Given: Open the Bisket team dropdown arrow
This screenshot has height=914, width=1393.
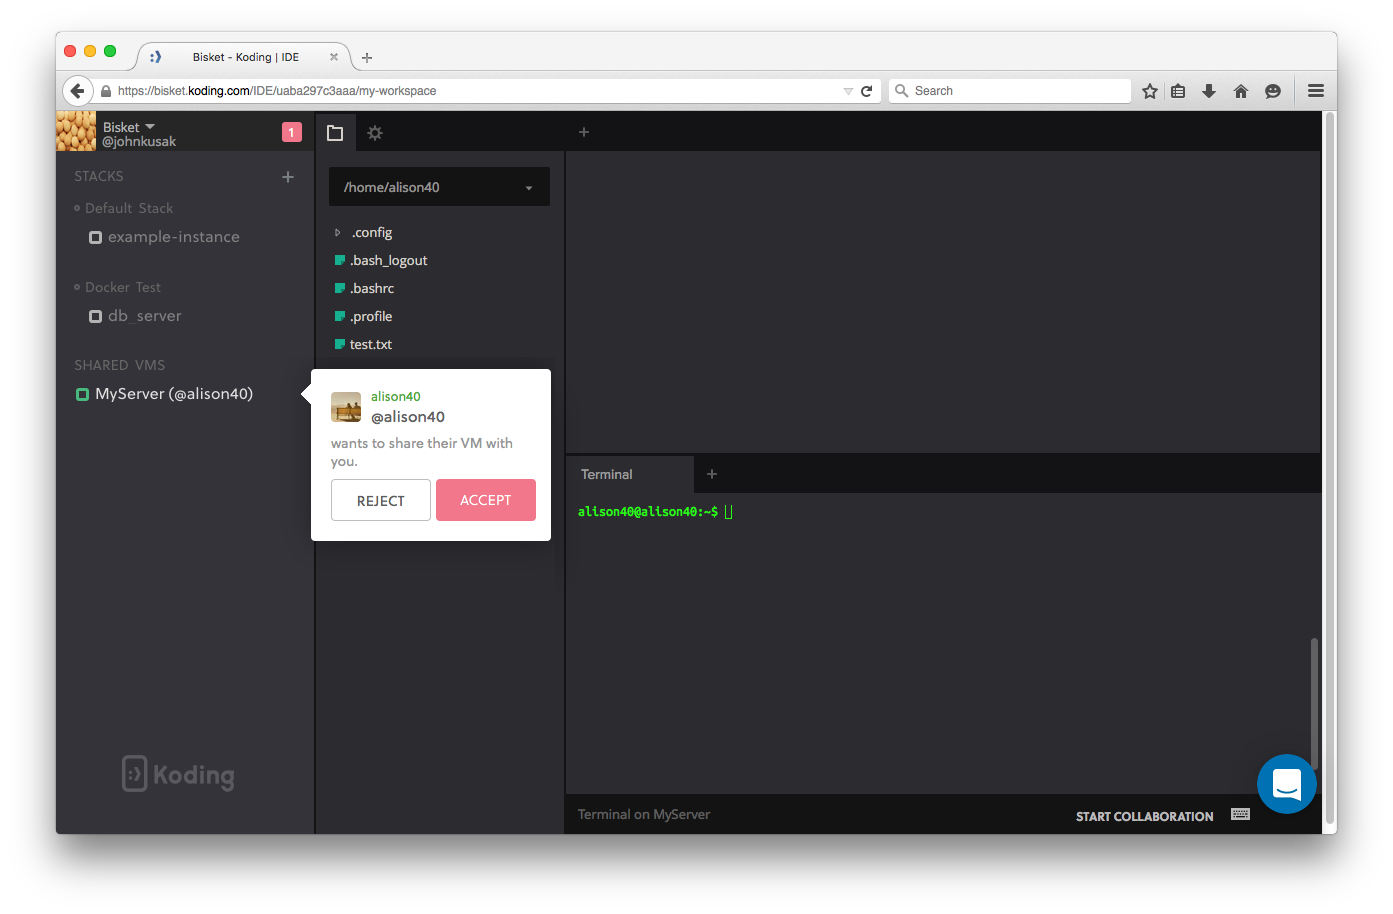Looking at the screenshot, I should [x=150, y=127].
